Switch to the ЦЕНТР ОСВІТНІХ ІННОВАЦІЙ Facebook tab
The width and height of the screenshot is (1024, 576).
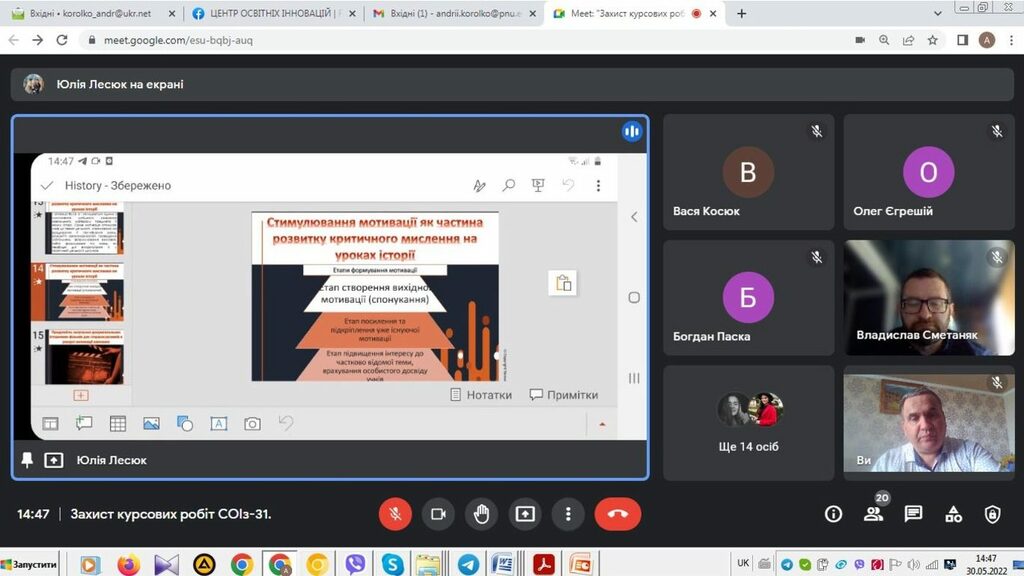(270, 14)
